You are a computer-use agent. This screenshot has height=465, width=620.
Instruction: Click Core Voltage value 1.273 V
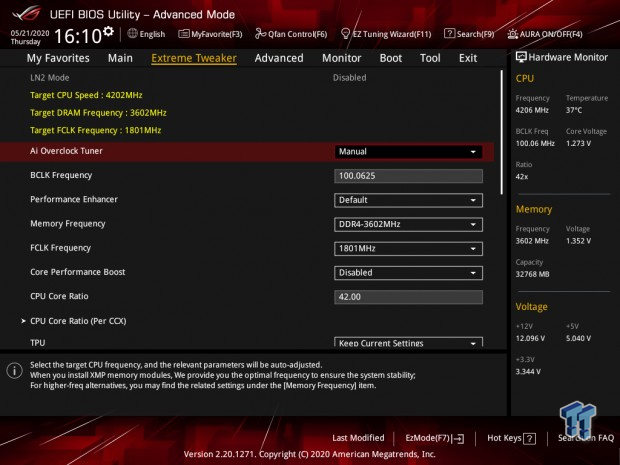click(578, 144)
